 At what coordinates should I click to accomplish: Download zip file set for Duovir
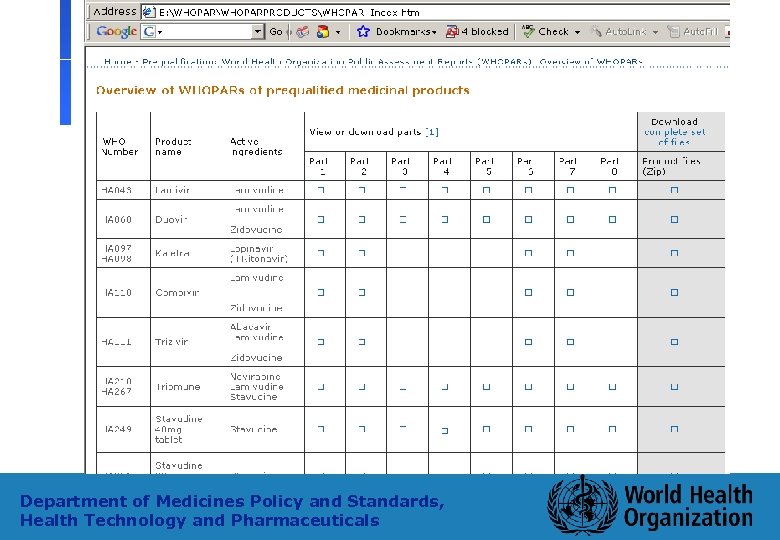coord(674,219)
